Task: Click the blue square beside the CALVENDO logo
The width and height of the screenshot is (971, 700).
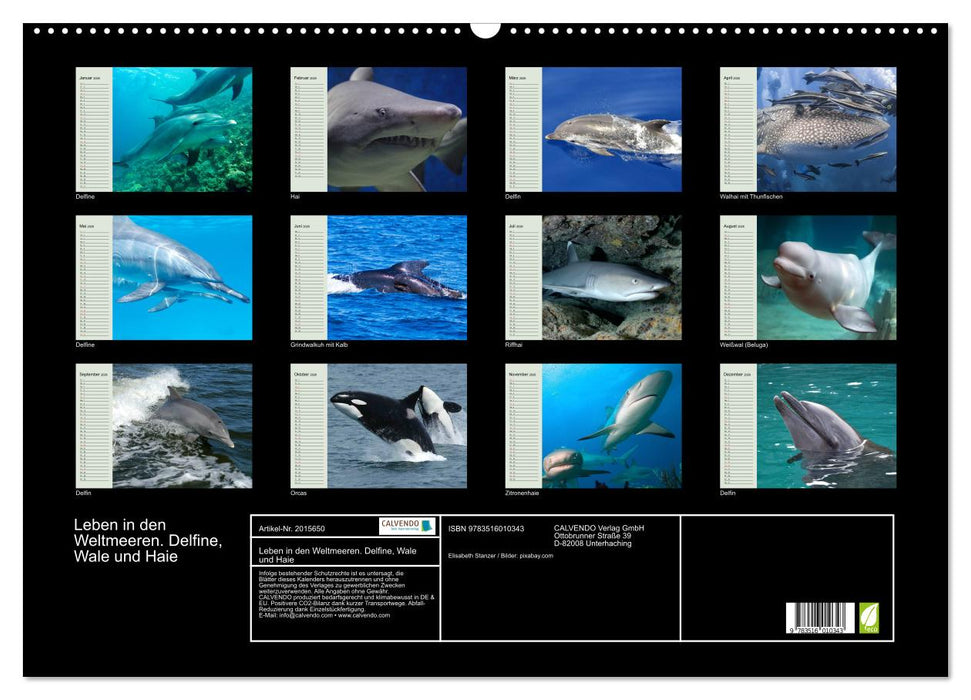Action: (x=427, y=526)
